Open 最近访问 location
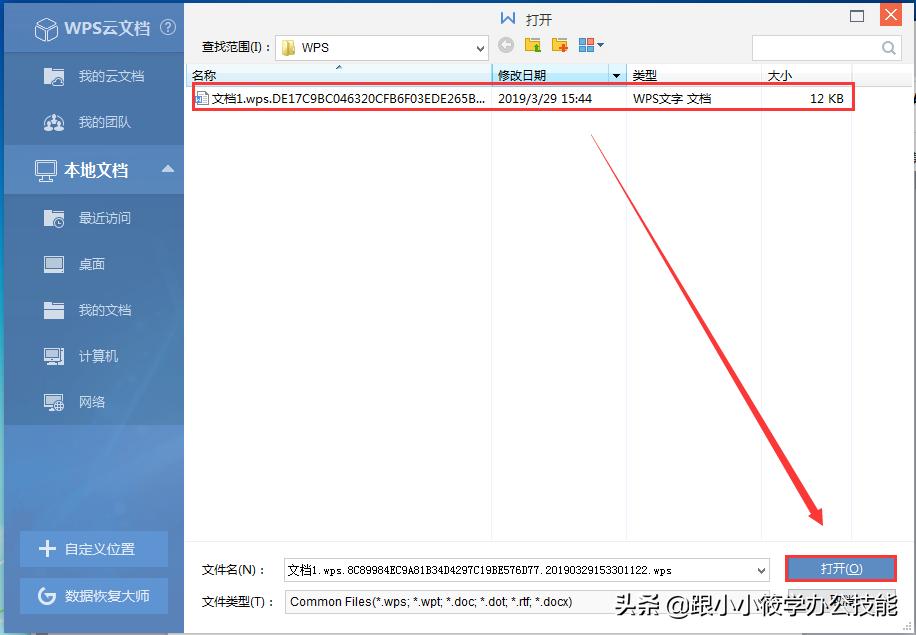 [95, 218]
